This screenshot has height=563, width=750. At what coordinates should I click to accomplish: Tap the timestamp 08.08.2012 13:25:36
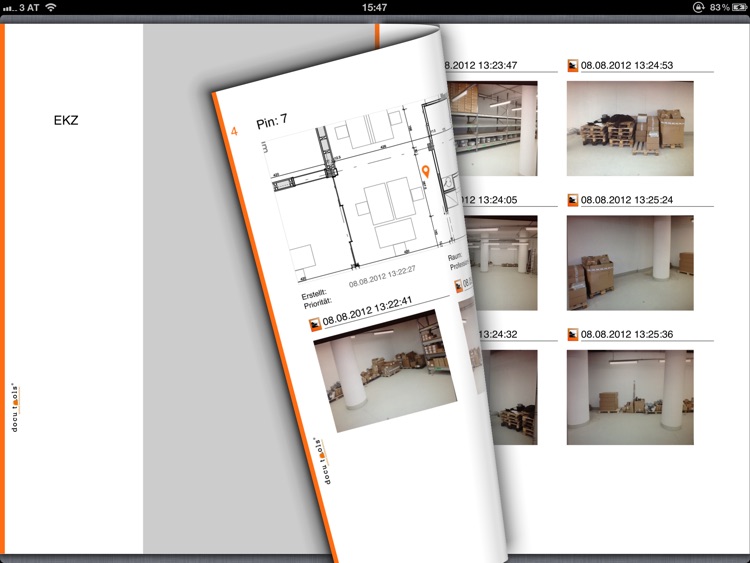pos(627,334)
